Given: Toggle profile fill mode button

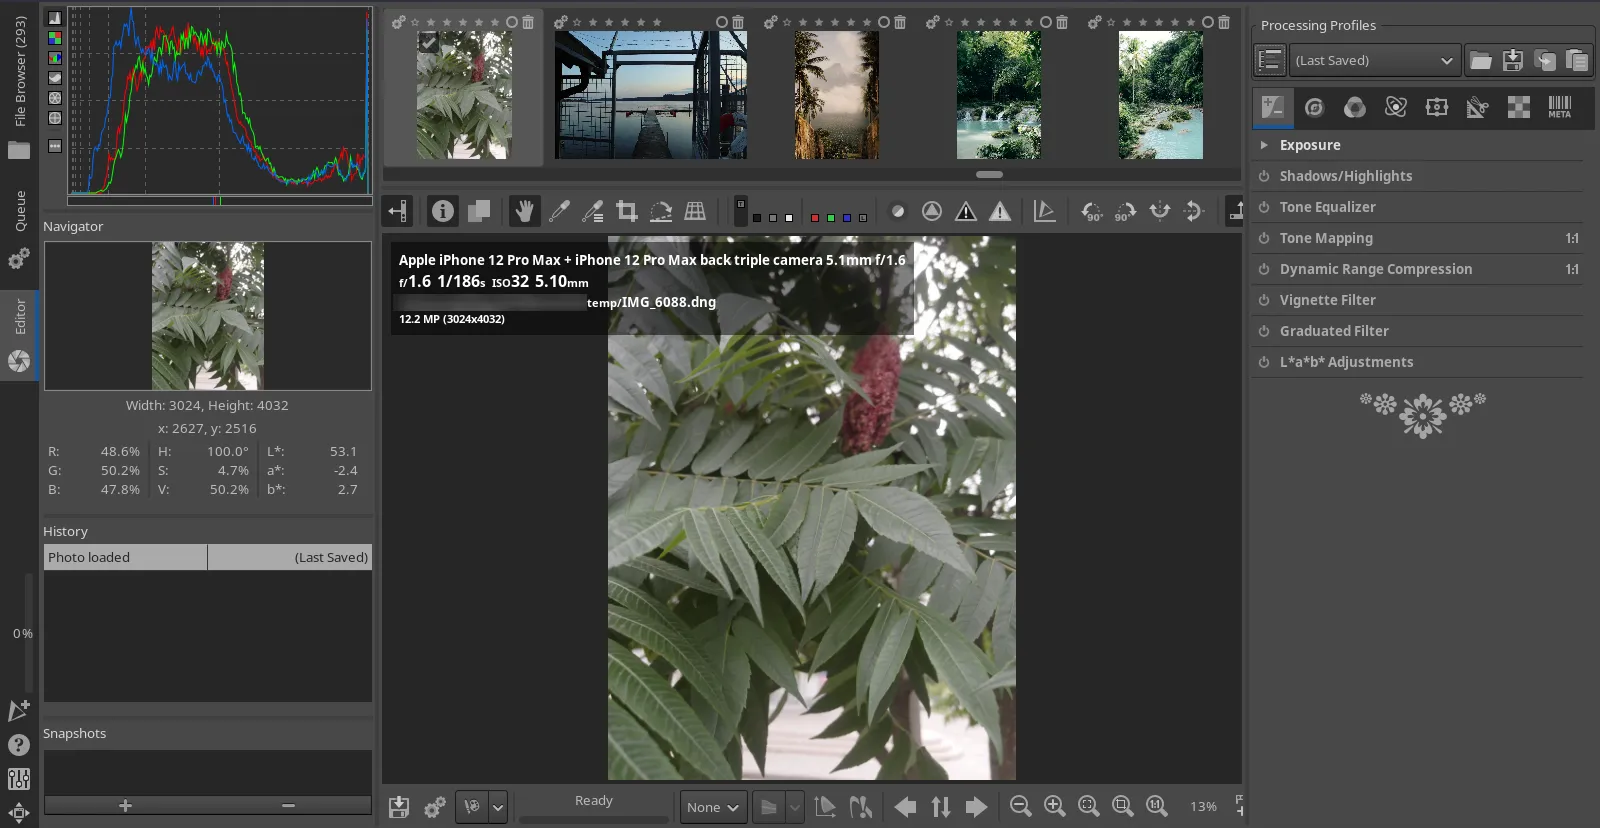Looking at the screenshot, I should point(1270,60).
